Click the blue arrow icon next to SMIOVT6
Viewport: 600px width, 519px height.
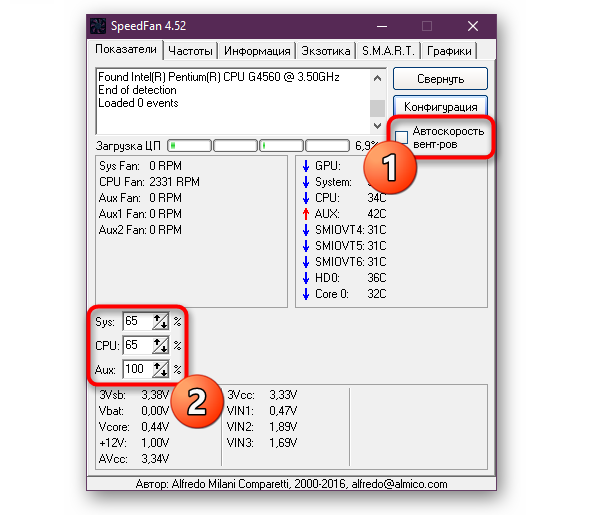tap(306, 263)
